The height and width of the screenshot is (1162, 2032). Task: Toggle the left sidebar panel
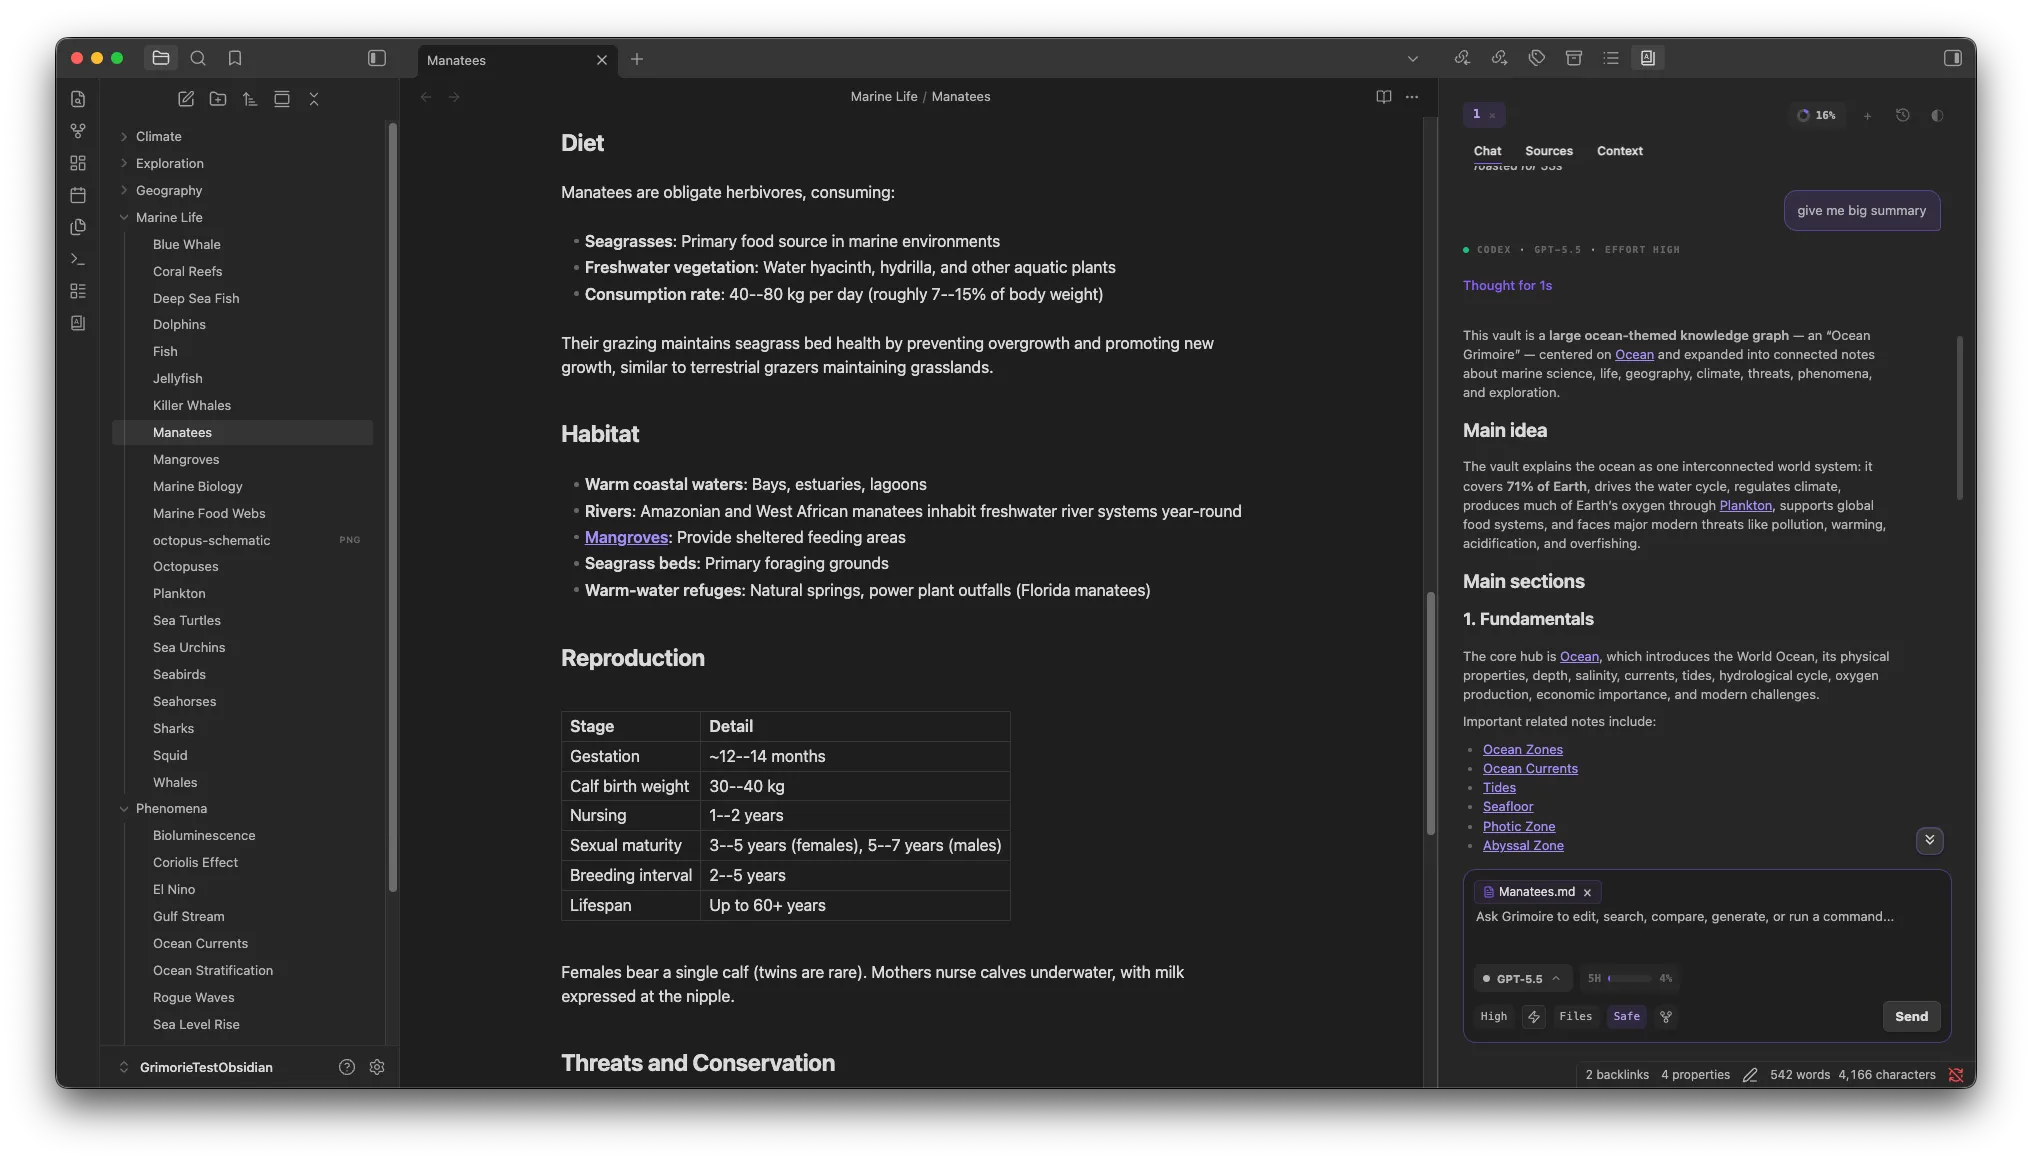coord(377,59)
